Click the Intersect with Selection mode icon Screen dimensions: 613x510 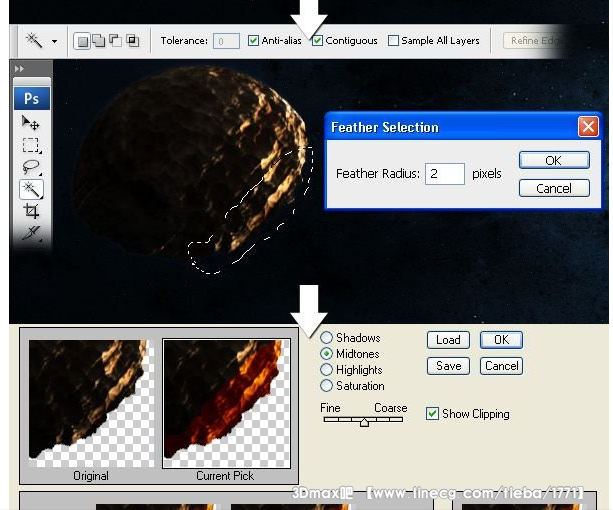[132, 41]
